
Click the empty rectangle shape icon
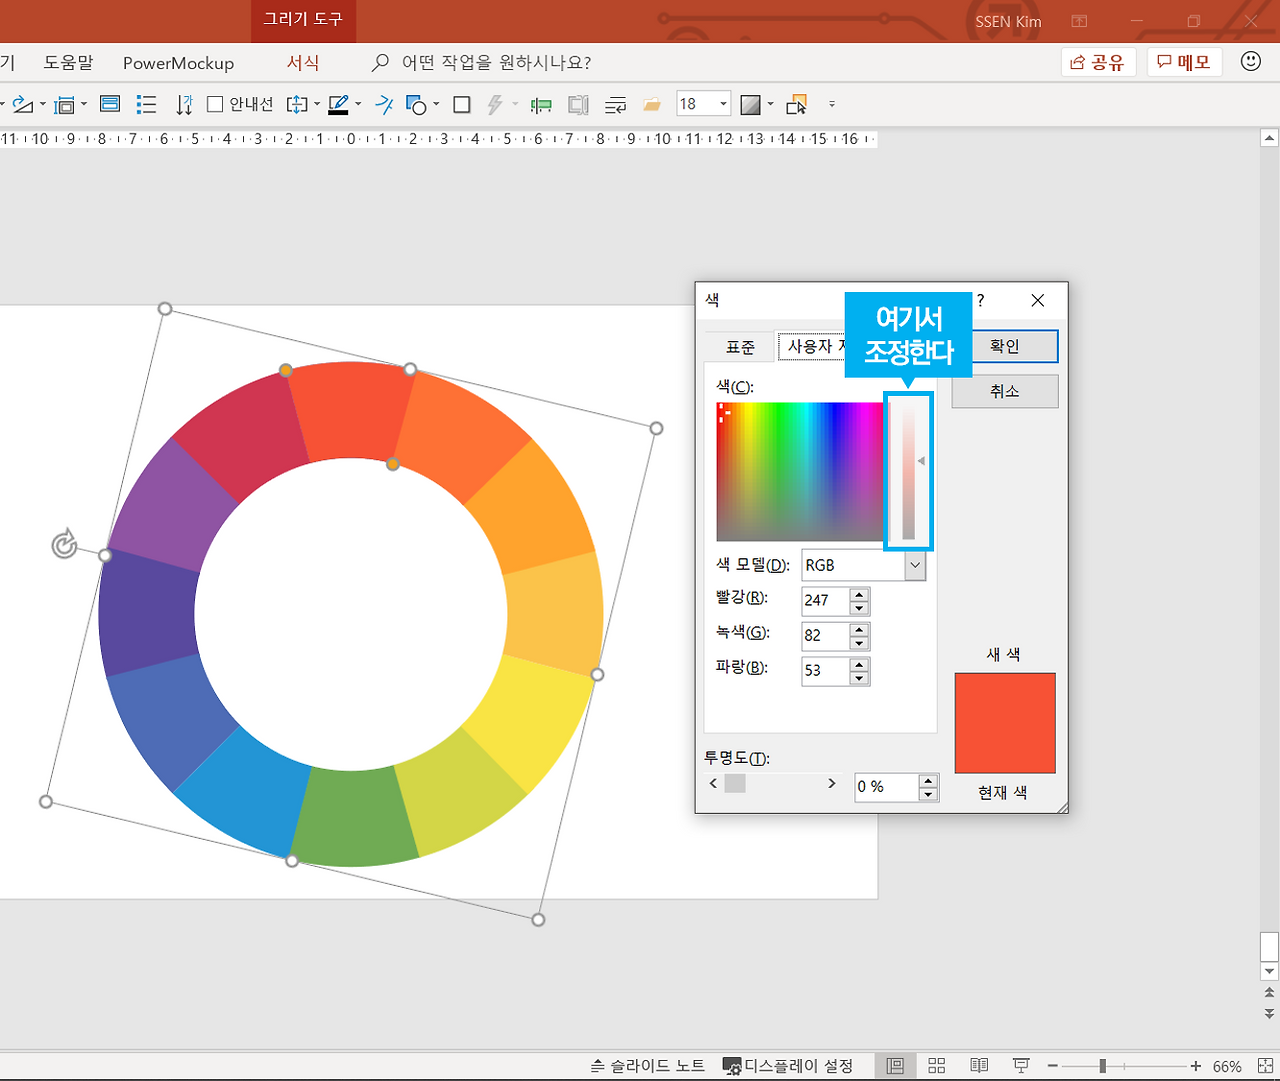[462, 105]
